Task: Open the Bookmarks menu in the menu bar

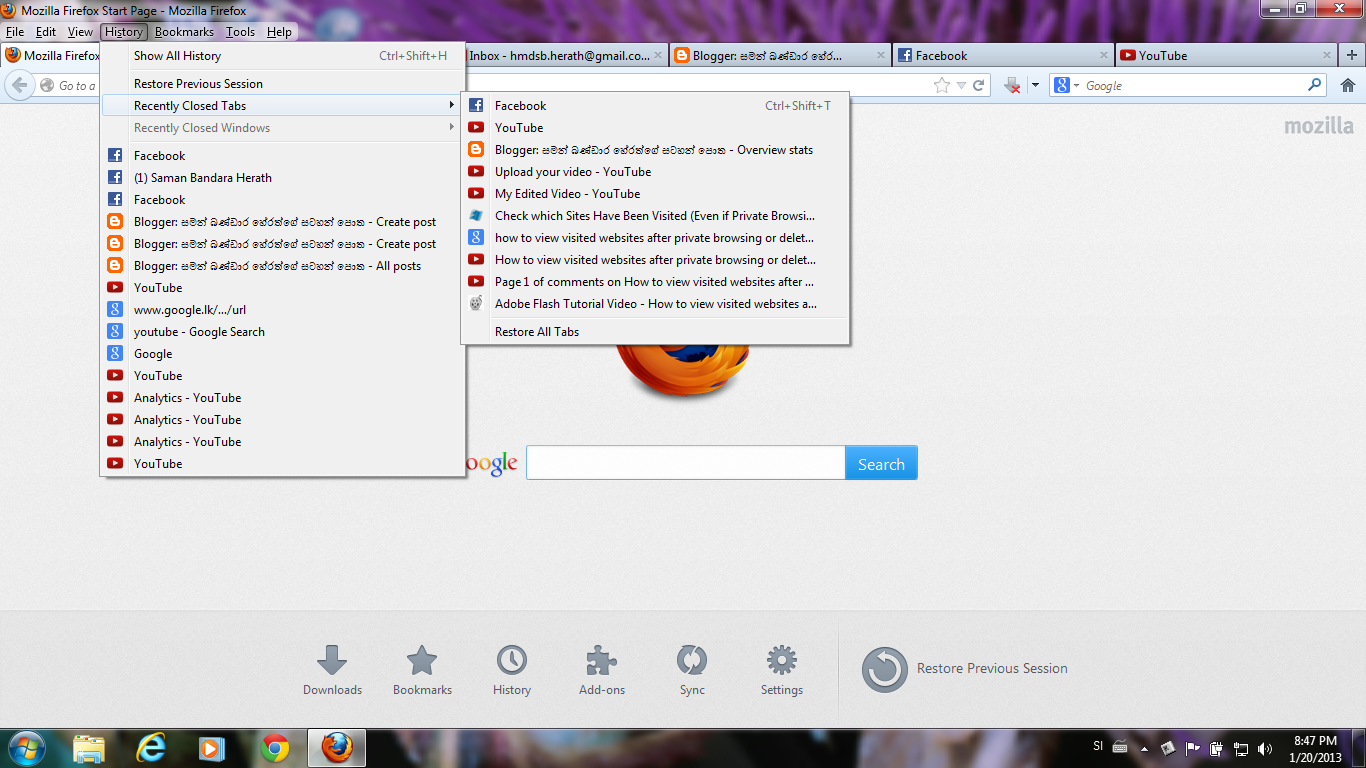Action: (x=184, y=32)
